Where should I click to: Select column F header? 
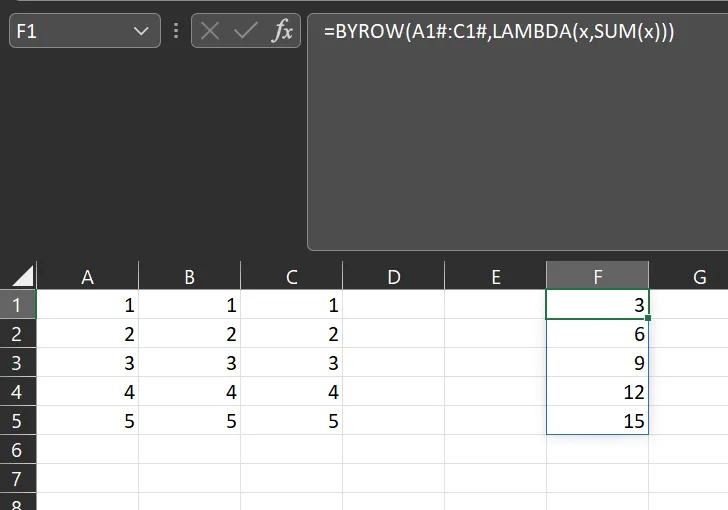tap(598, 276)
